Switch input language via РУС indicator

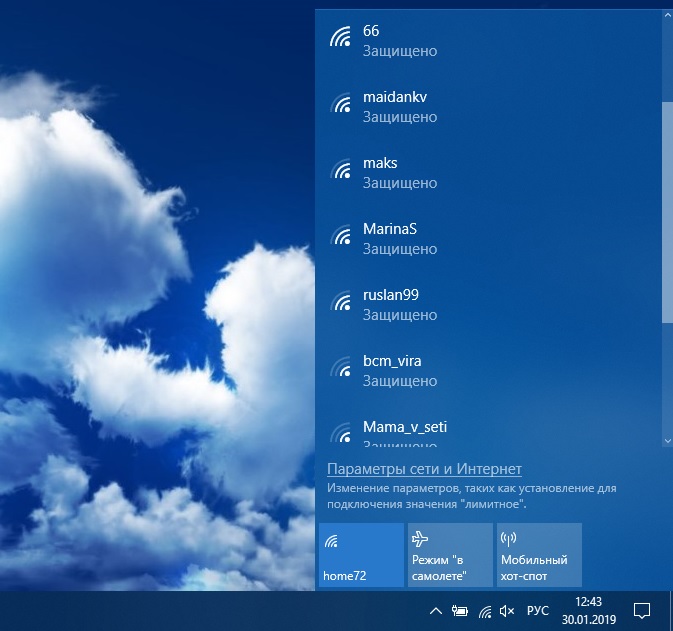click(x=538, y=610)
